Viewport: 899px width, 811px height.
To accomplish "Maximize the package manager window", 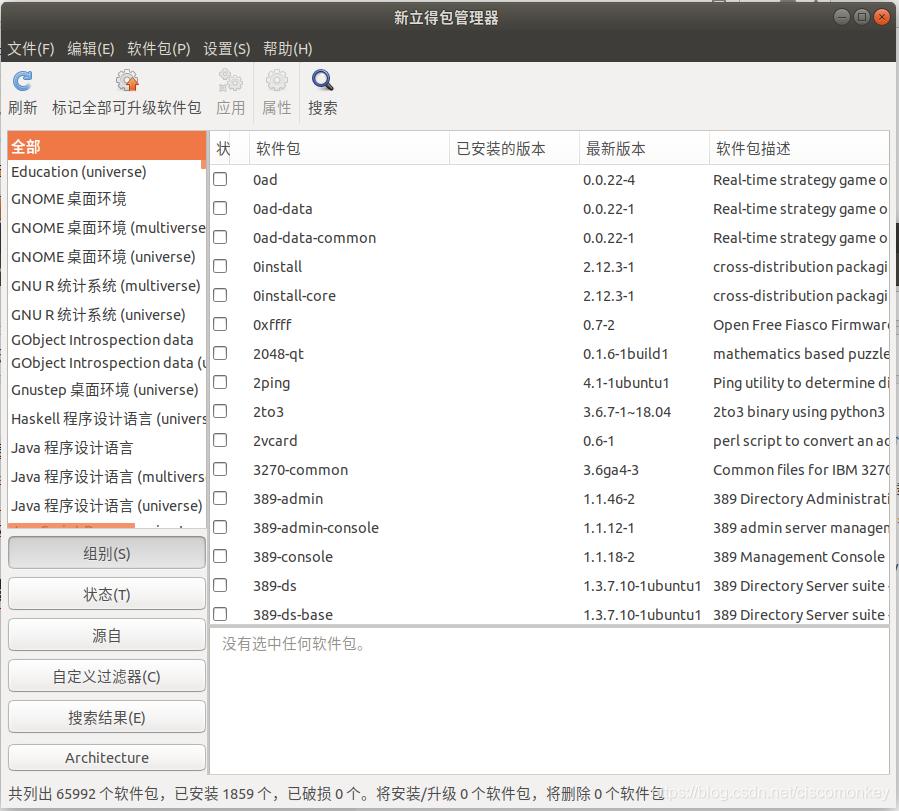I will coord(862,17).
